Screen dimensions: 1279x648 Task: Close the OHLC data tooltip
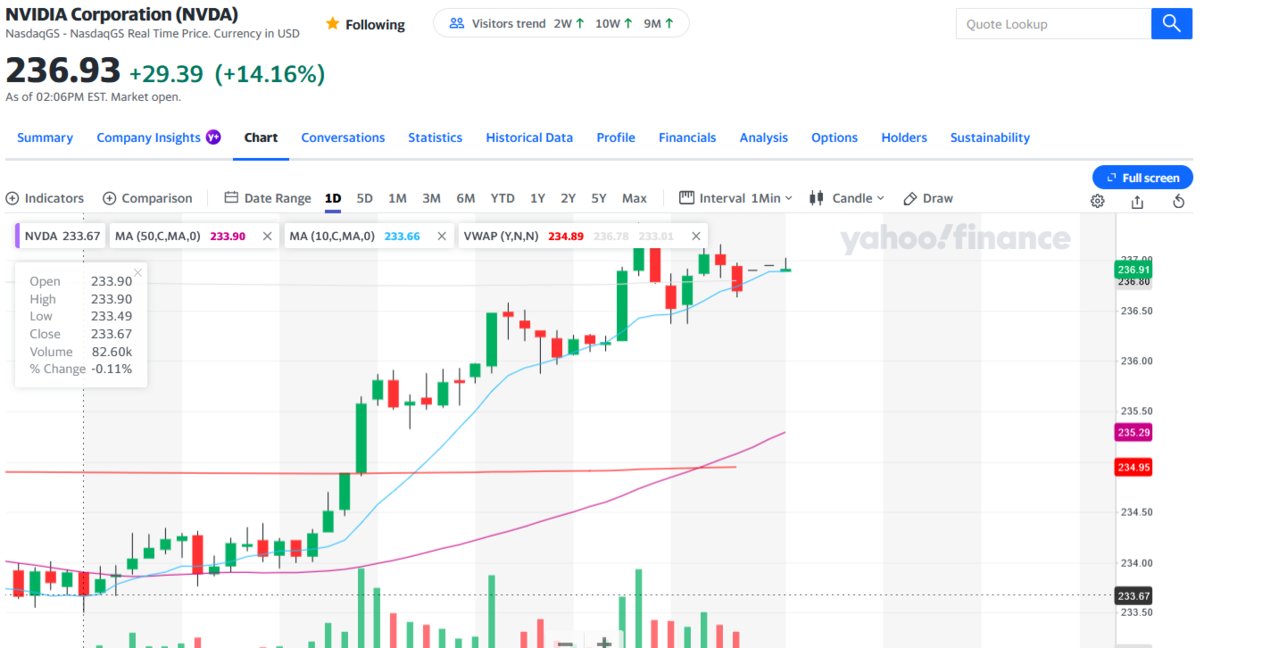(x=138, y=272)
